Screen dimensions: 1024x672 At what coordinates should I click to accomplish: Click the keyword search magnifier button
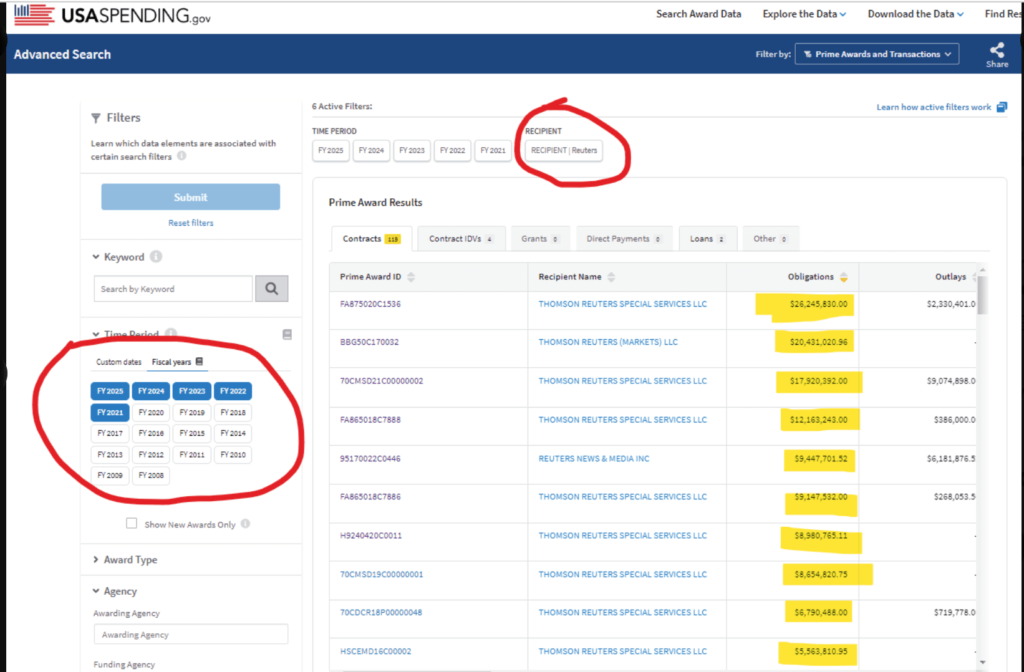pyautogui.click(x=272, y=289)
